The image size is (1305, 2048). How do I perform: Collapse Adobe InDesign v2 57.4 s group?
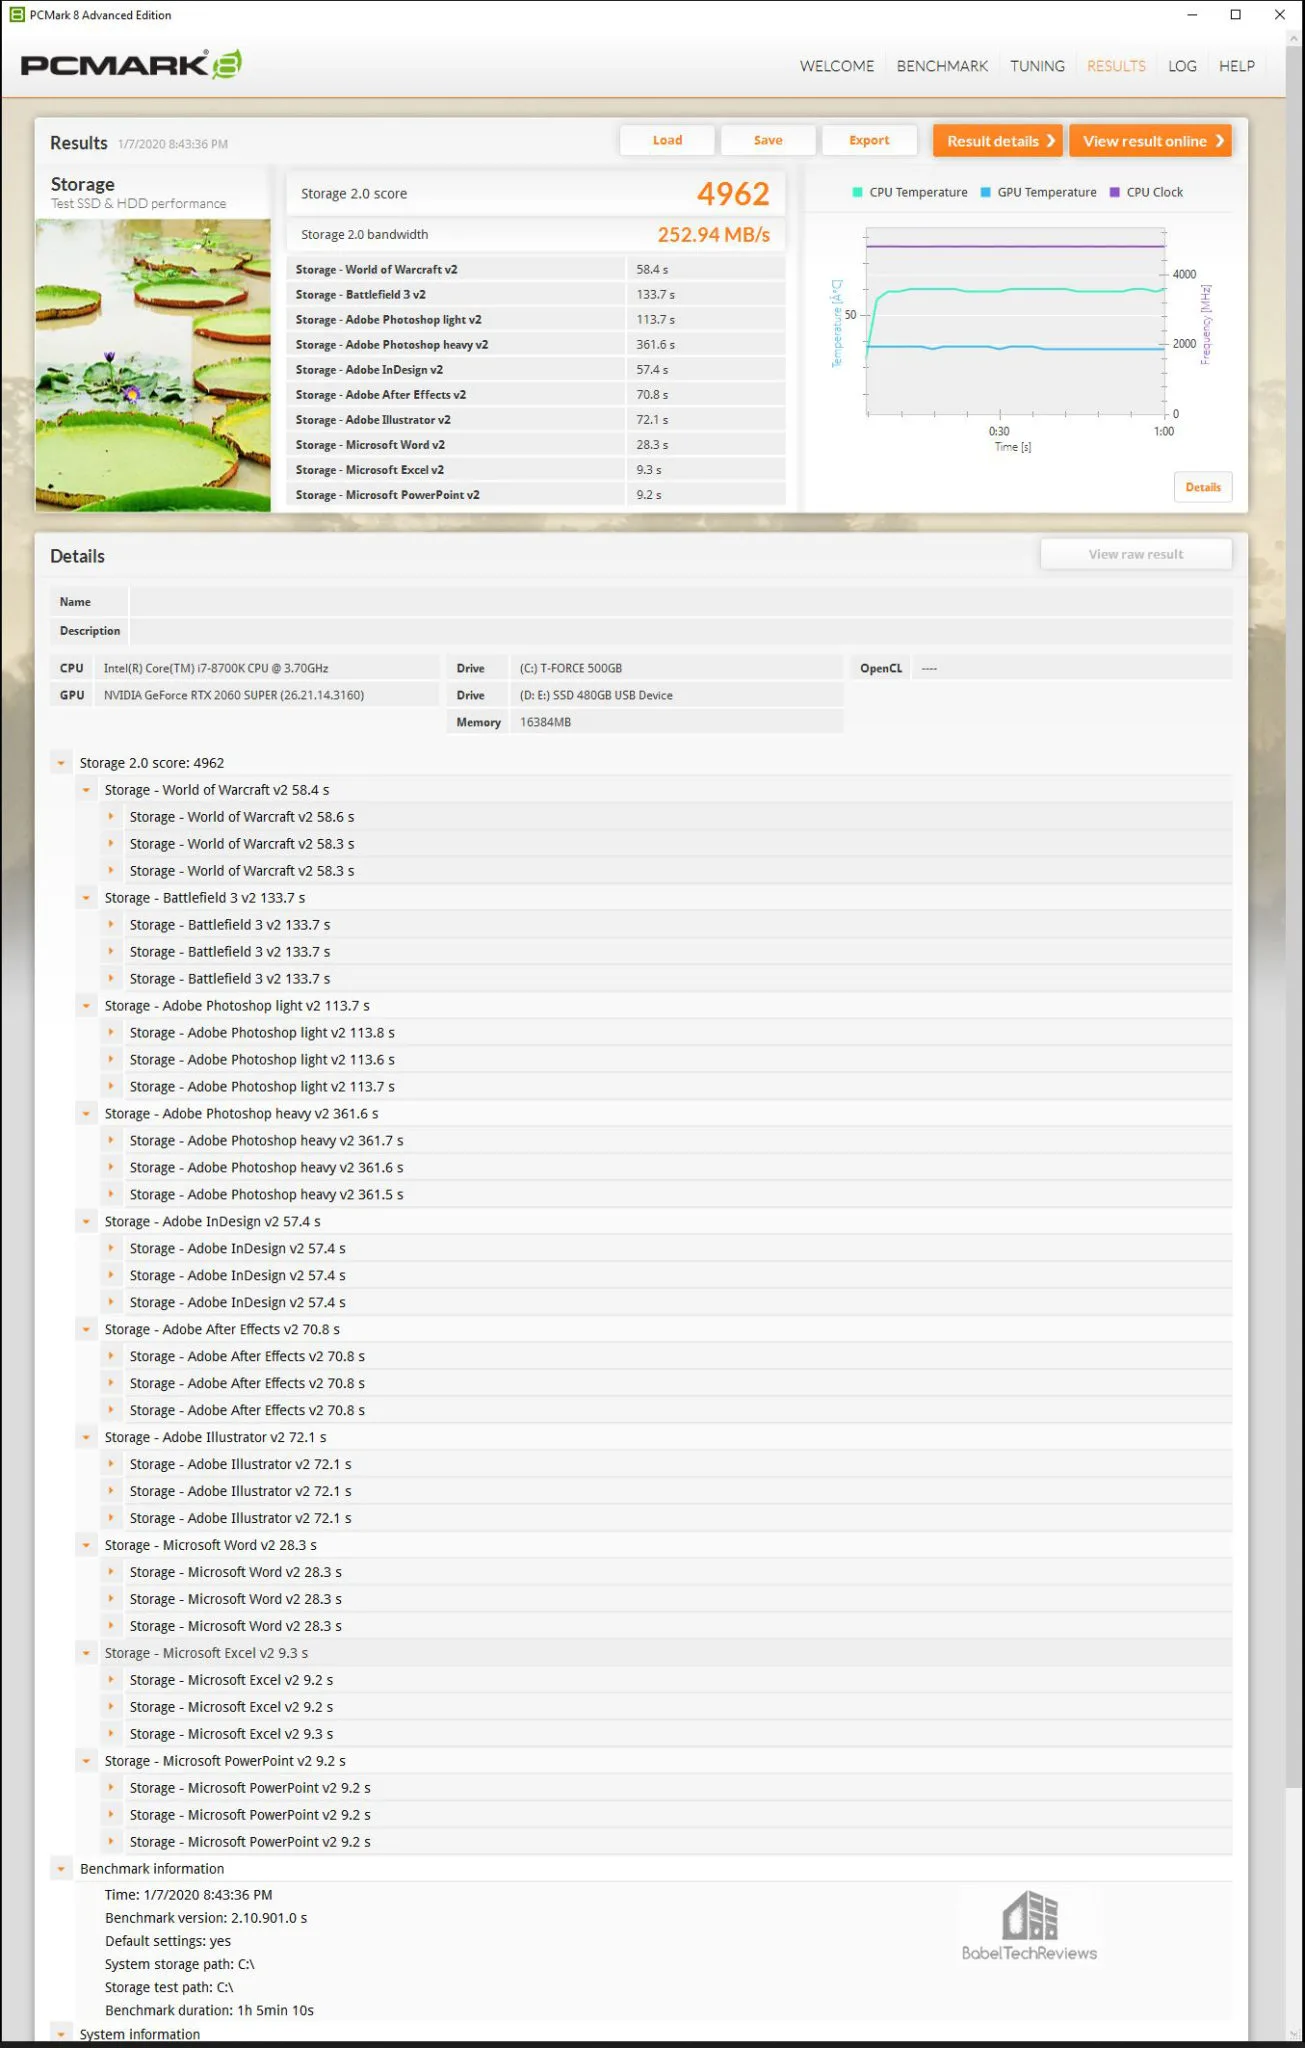tap(86, 1222)
